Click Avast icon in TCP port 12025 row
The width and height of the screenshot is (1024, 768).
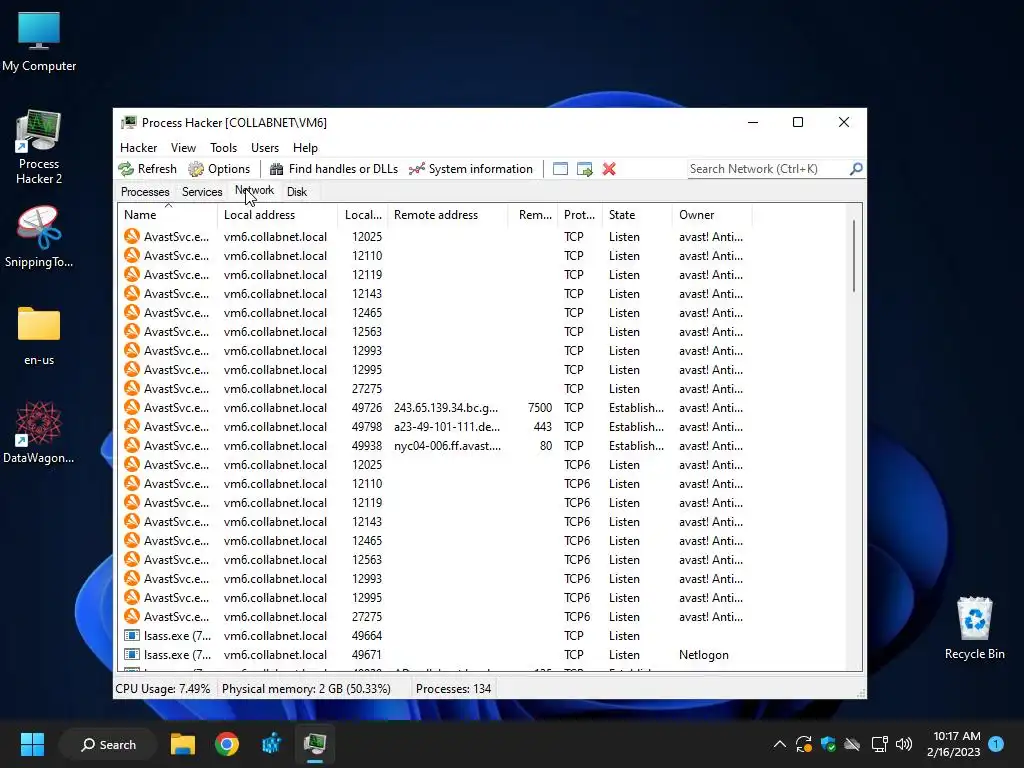pyautogui.click(x=132, y=236)
